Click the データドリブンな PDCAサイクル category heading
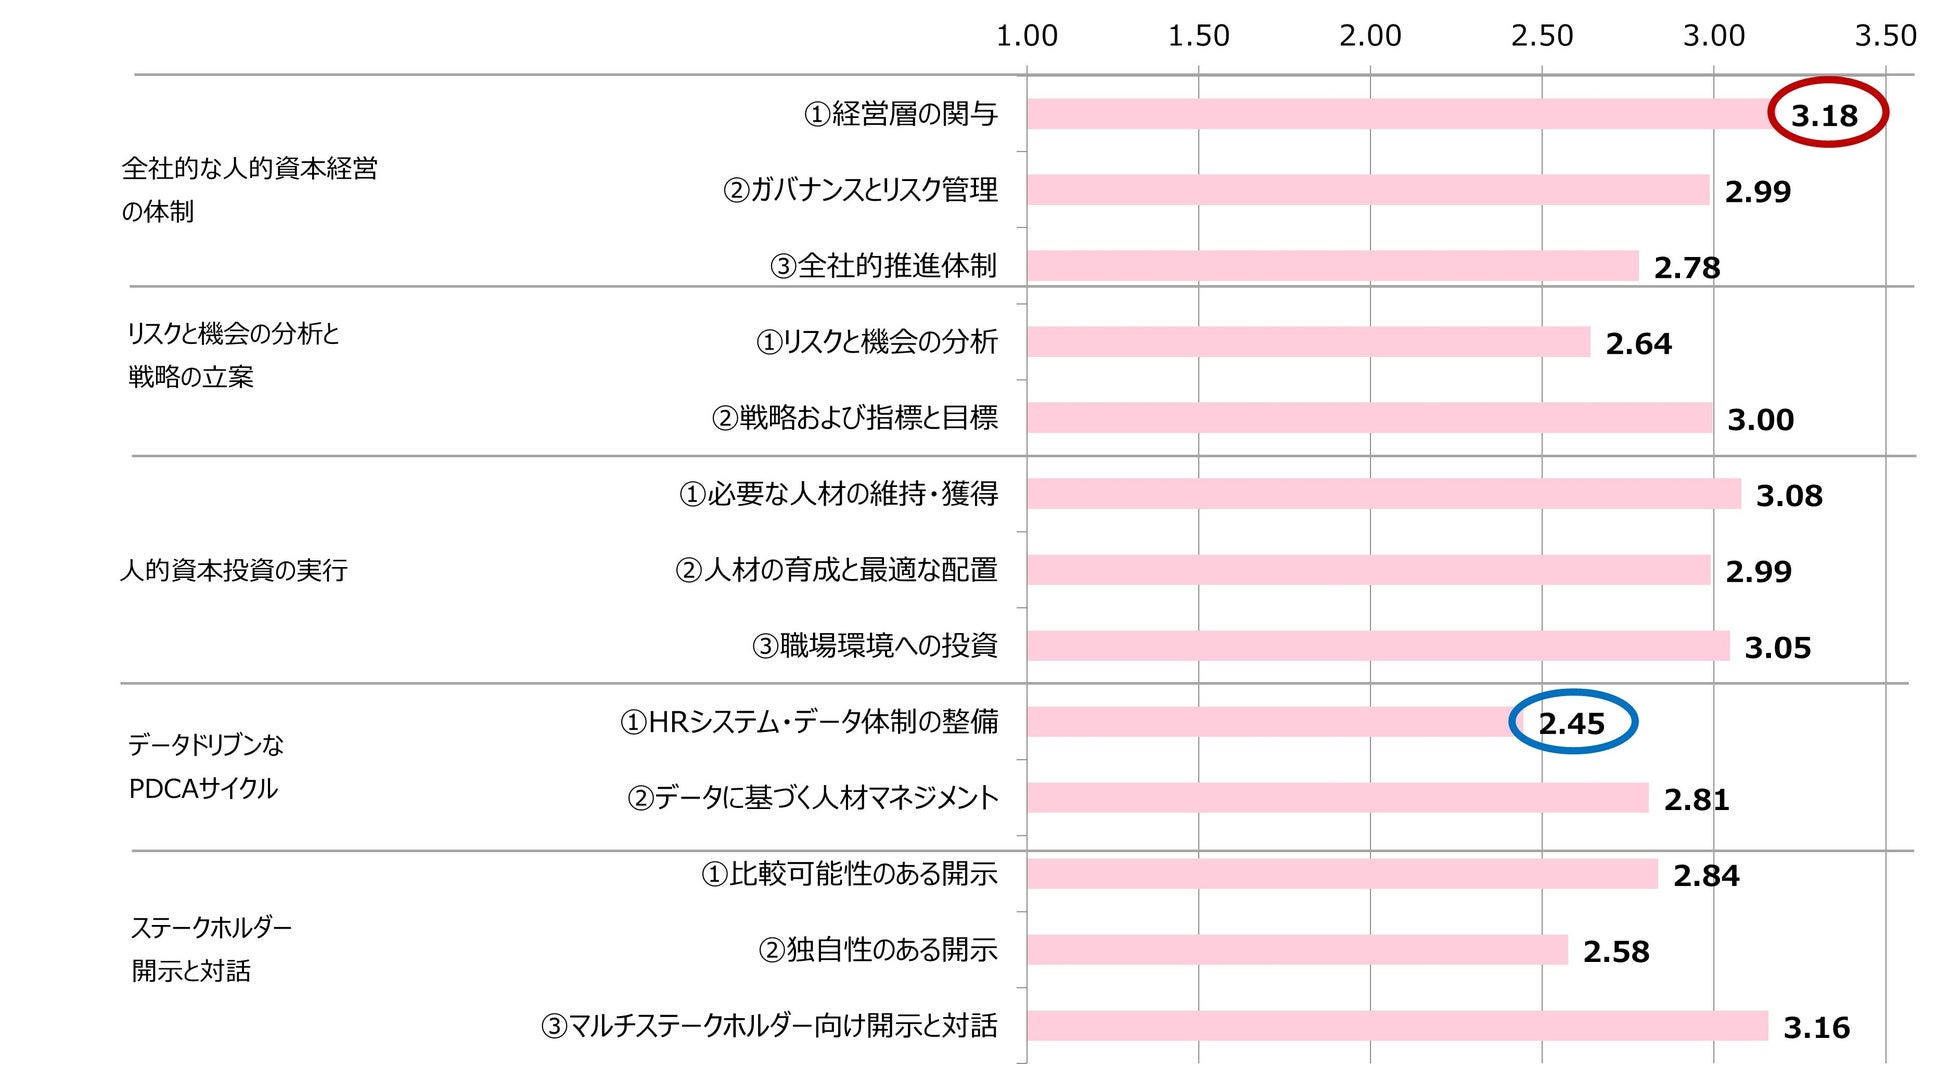Screen dimensions: 1950x1092 205,767
